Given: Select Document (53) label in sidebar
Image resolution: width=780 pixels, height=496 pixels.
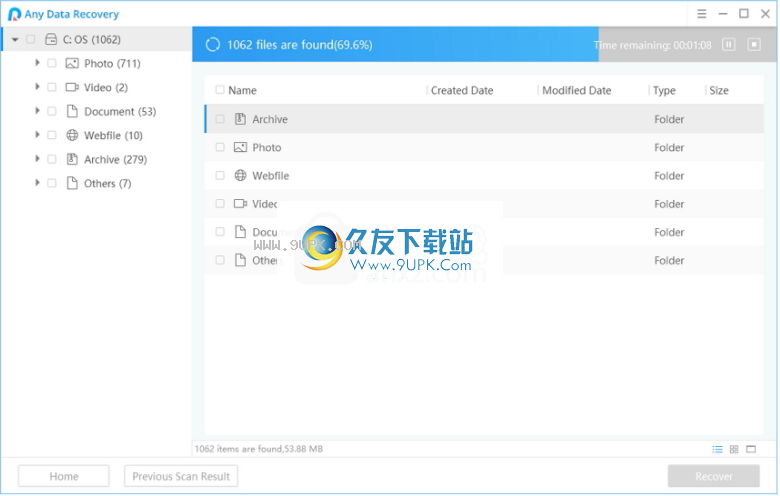Looking at the screenshot, I should click(x=120, y=111).
